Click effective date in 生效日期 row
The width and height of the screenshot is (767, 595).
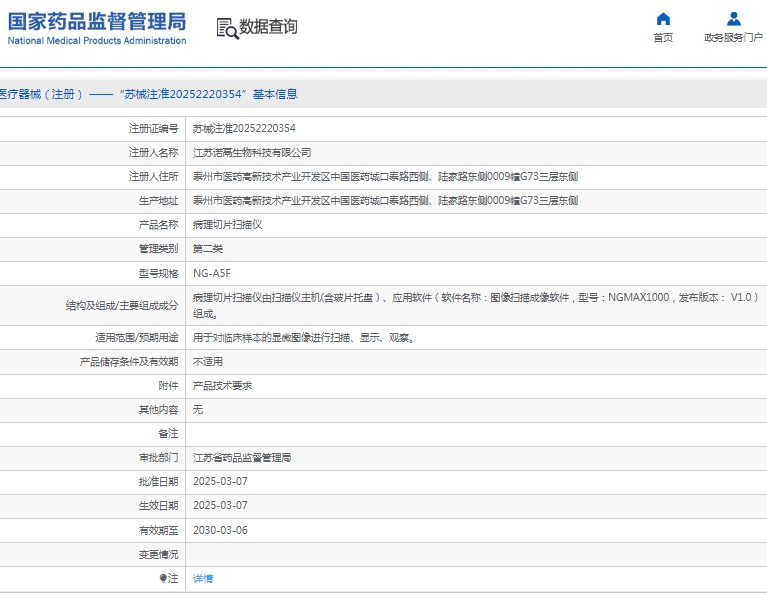220,505
